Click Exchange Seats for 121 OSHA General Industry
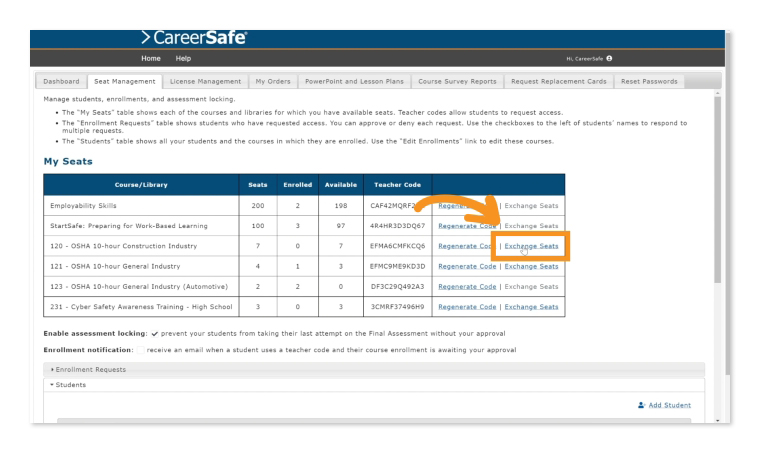This screenshot has width=760, height=453. tap(531, 266)
